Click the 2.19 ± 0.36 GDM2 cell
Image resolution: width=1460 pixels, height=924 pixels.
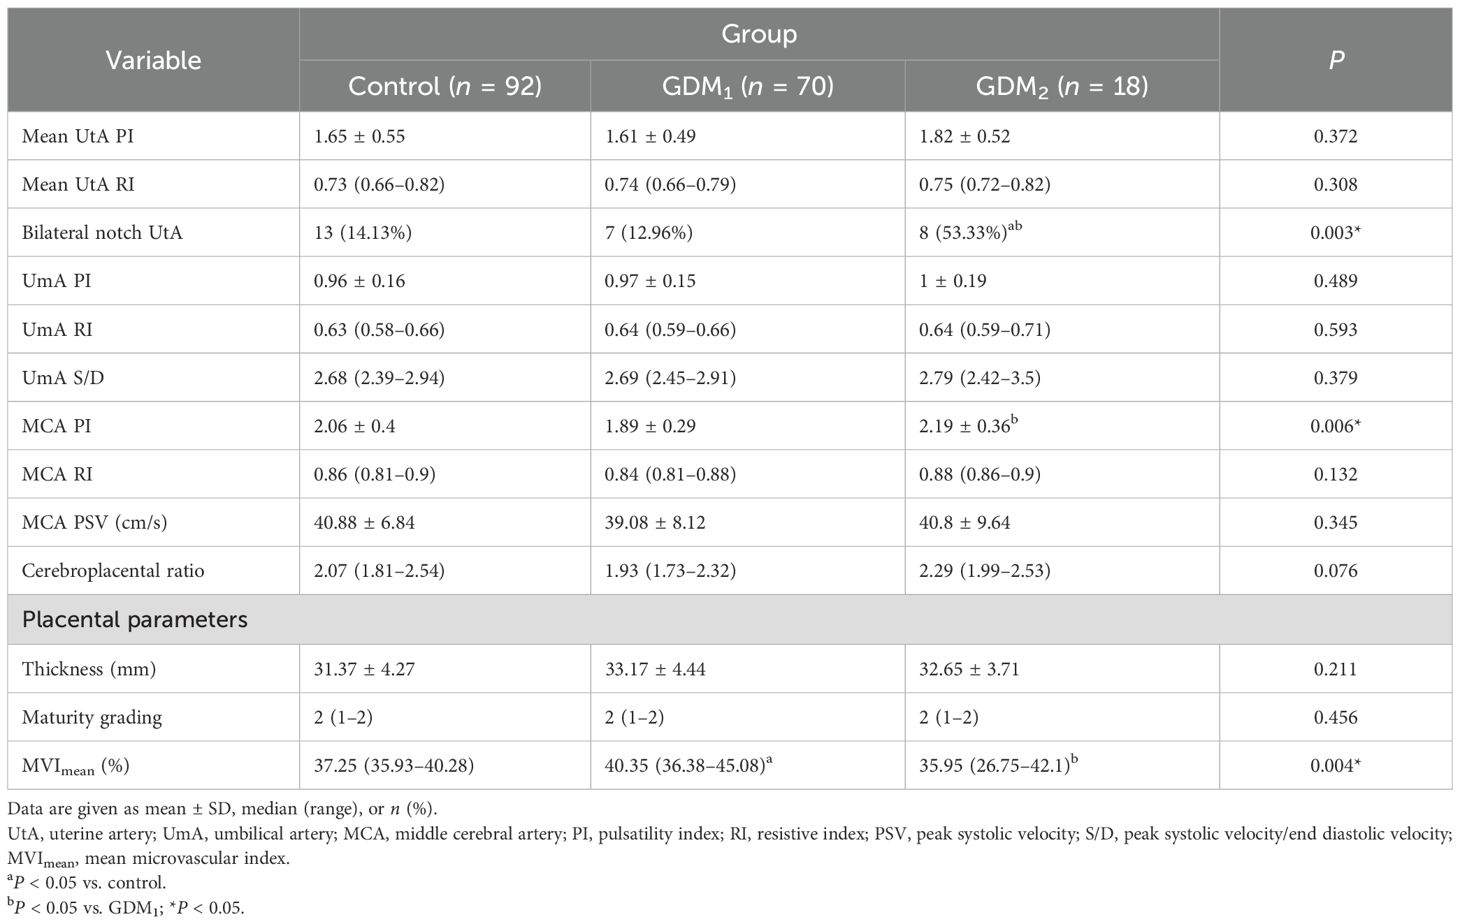[964, 426]
